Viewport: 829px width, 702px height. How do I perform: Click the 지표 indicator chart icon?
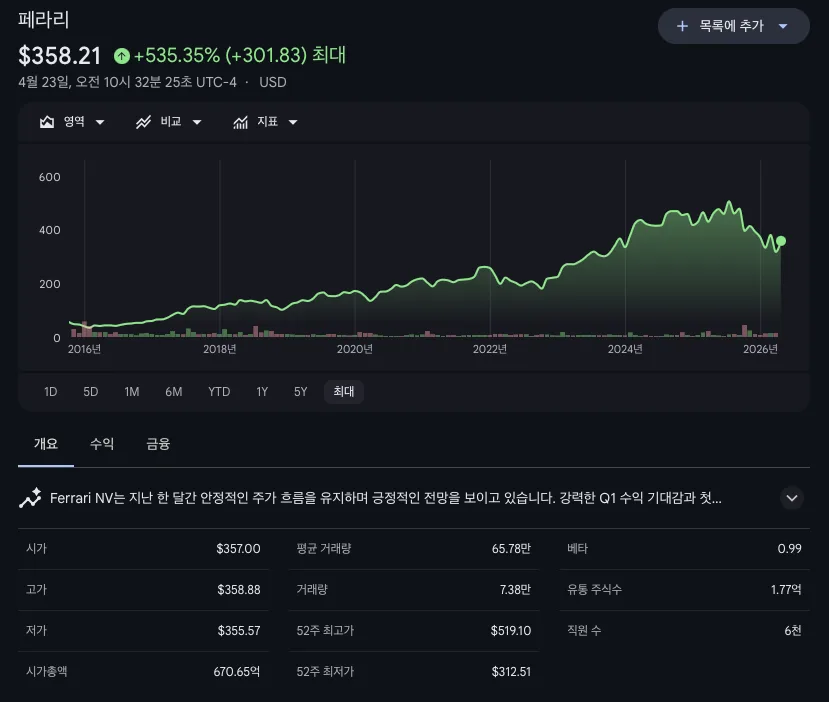[241, 122]
